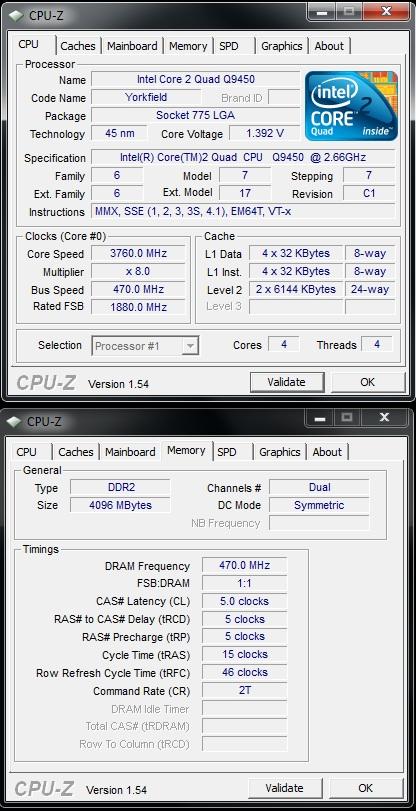
Task: Click 45 nm technology value
Action: tap(120, 133)
